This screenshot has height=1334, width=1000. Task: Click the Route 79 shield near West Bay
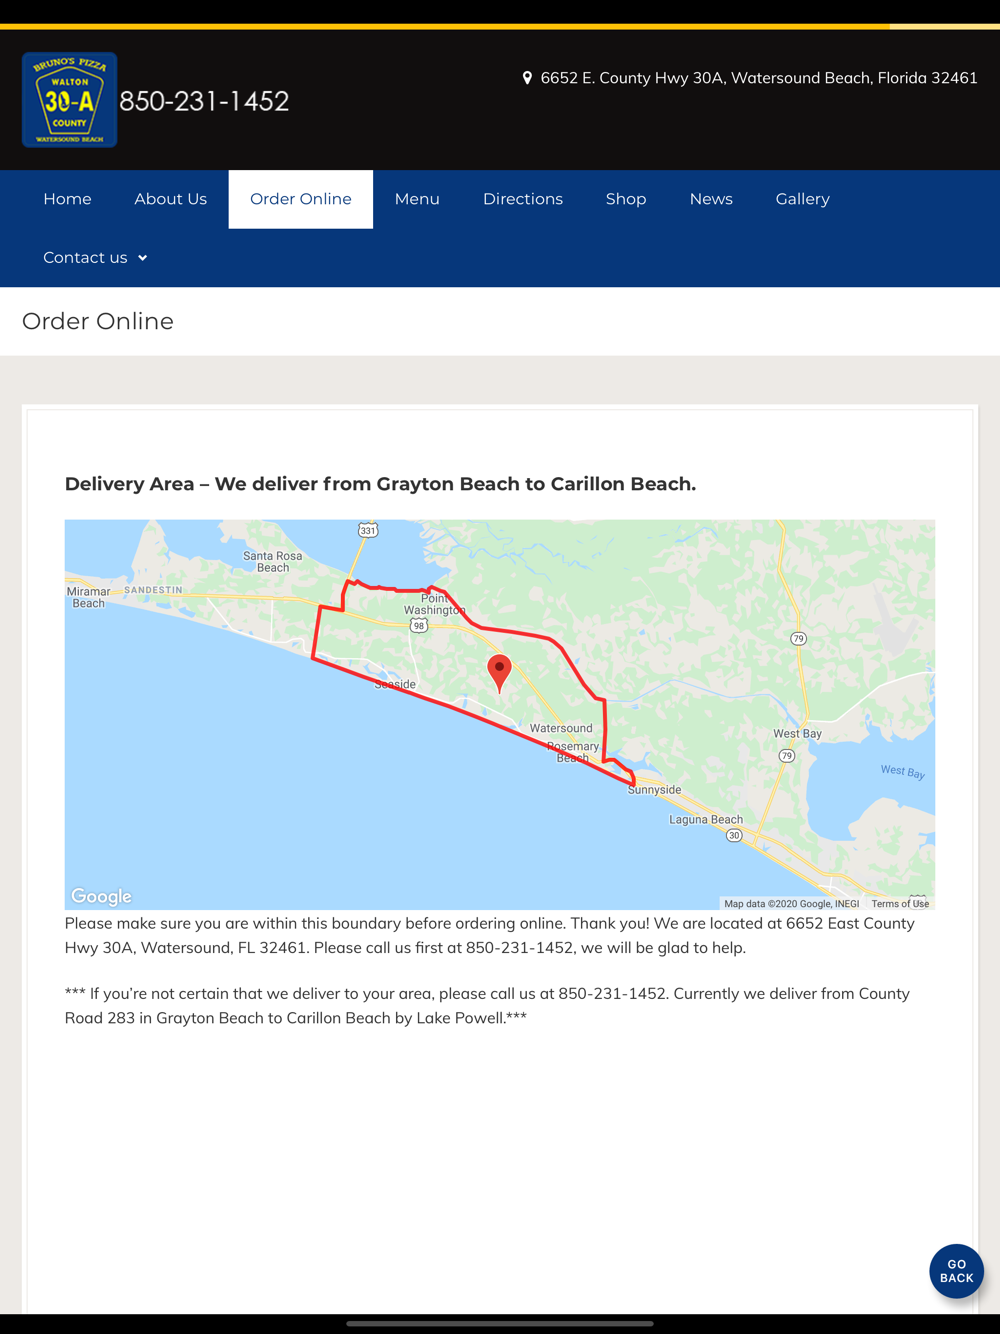pos(787,756)
